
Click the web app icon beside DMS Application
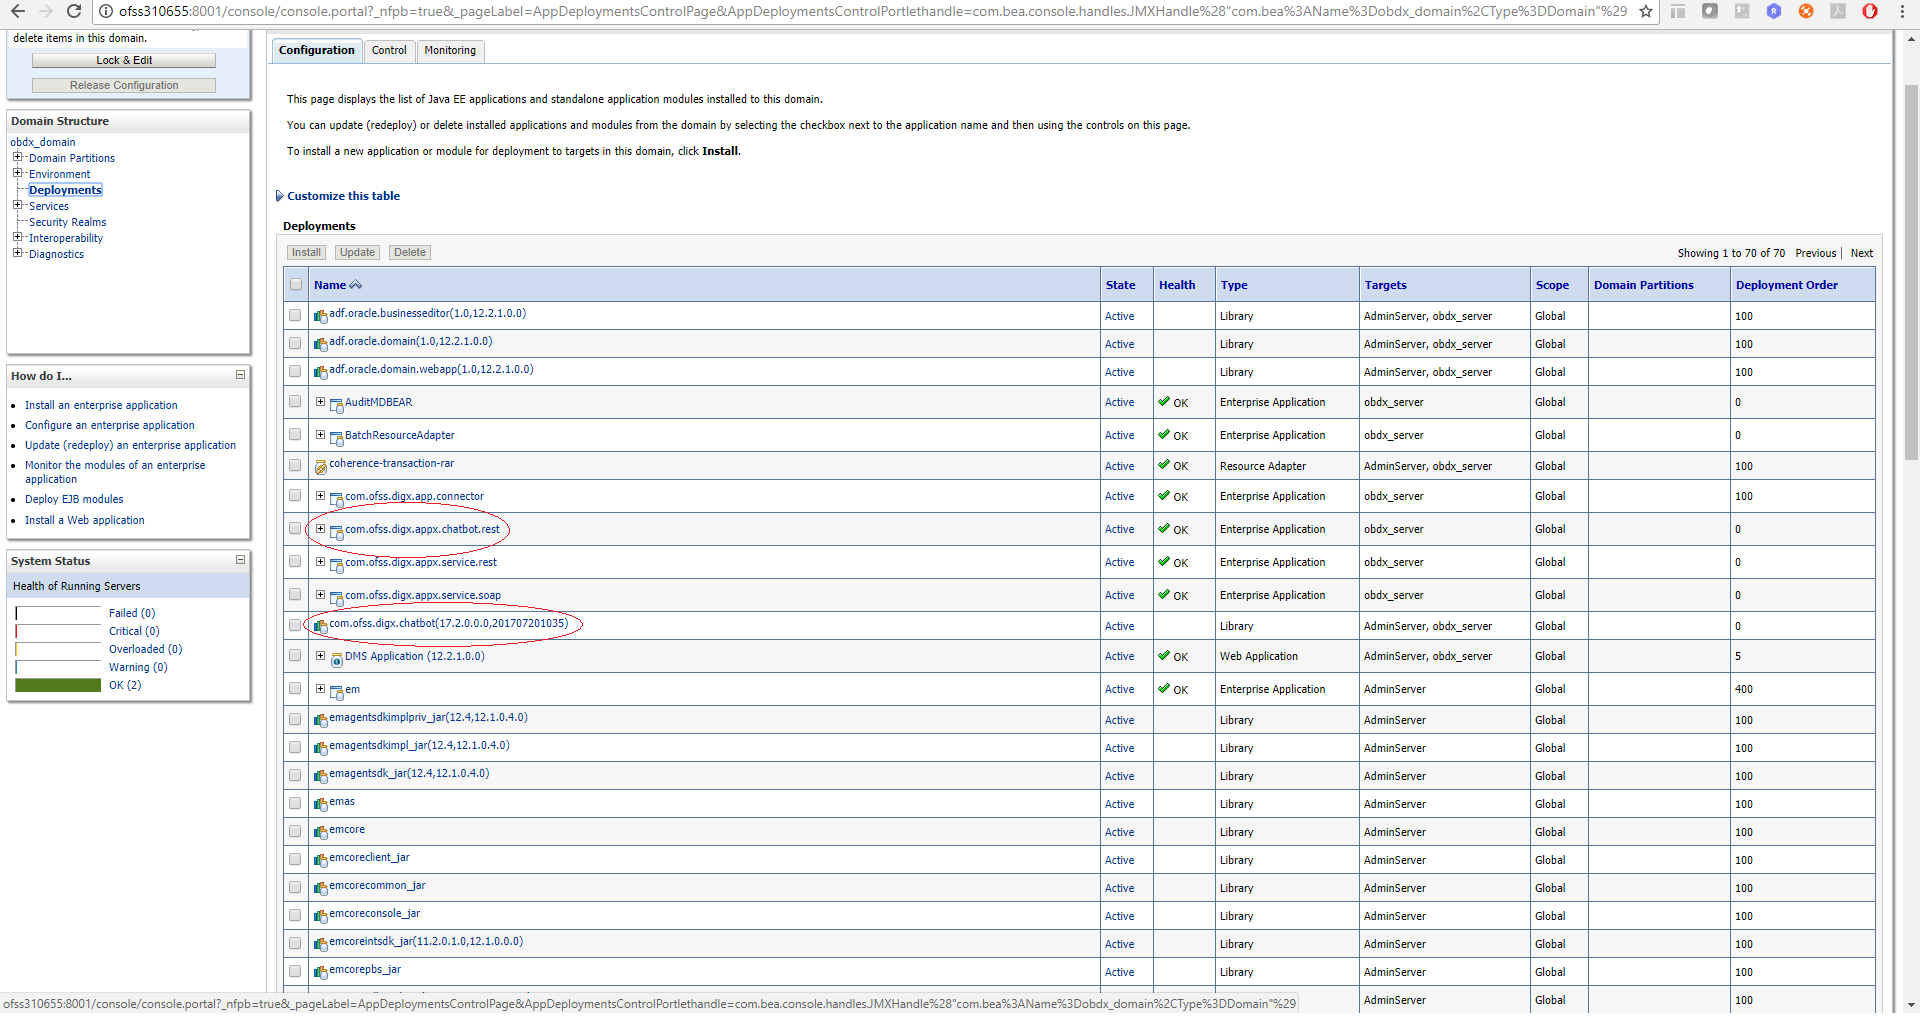coord(337,659)
